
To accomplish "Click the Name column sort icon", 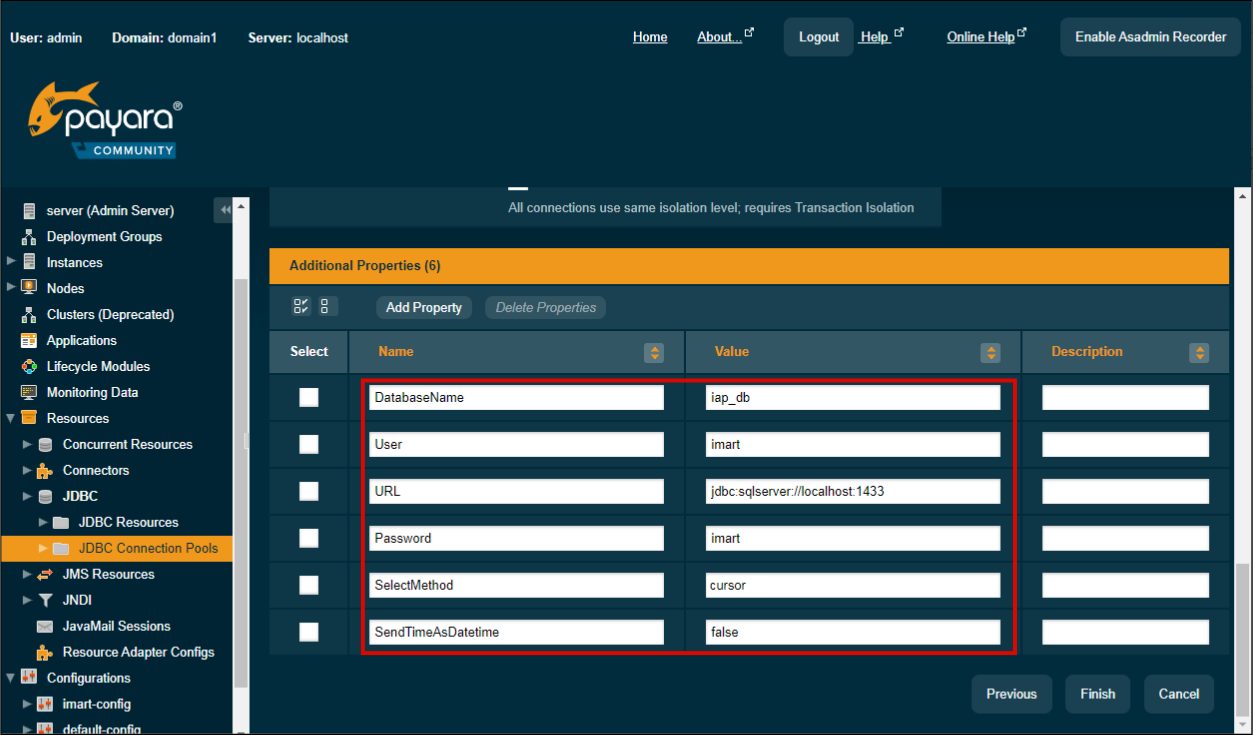I will [x=654, y=352].
